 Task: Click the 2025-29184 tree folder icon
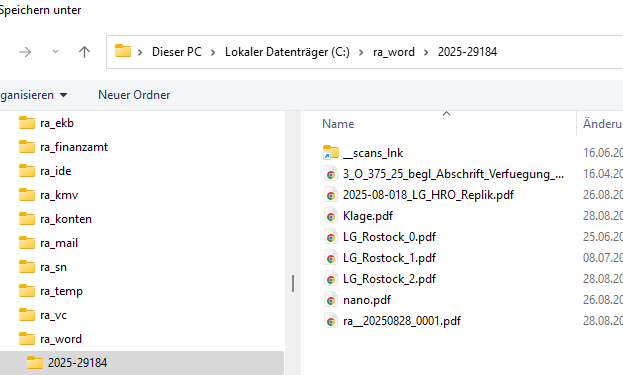pos(35,362)
